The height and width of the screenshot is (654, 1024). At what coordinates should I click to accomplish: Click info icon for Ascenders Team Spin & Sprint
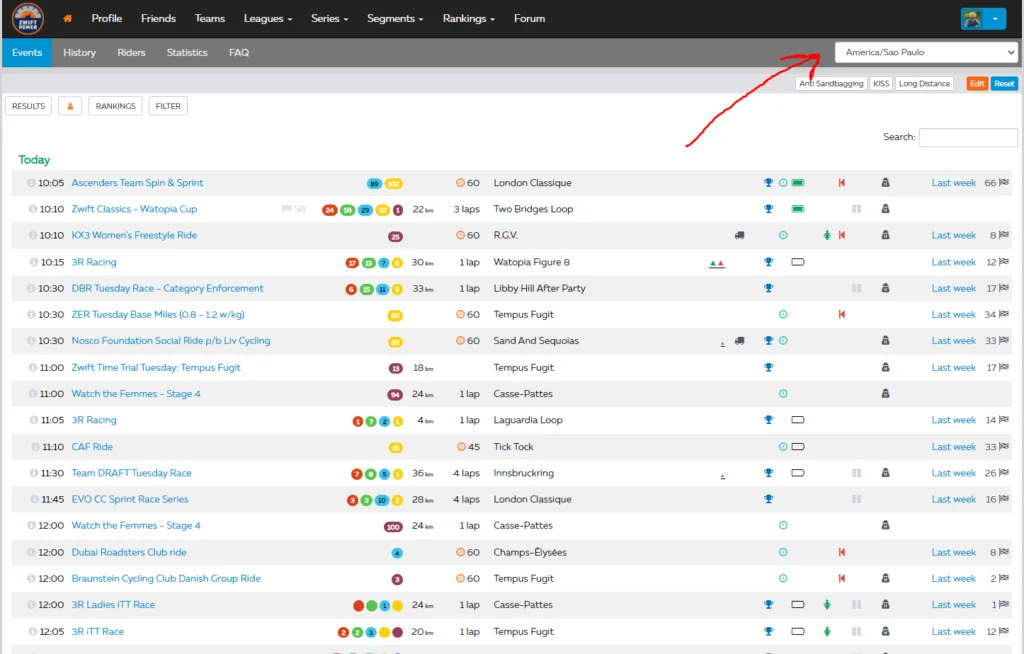point(31,183)
